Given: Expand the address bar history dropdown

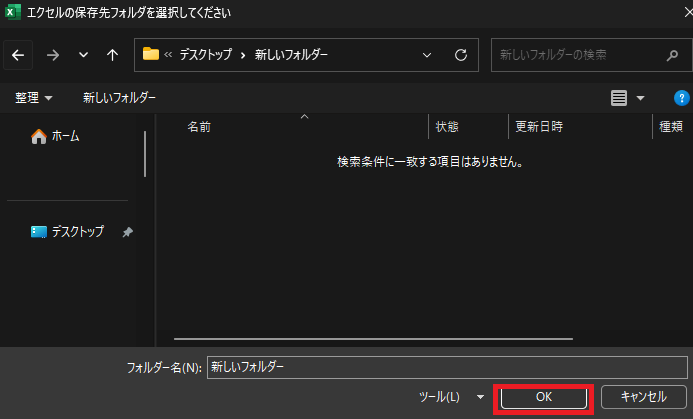Looking at the screenshot, I should tap(428, 54).
